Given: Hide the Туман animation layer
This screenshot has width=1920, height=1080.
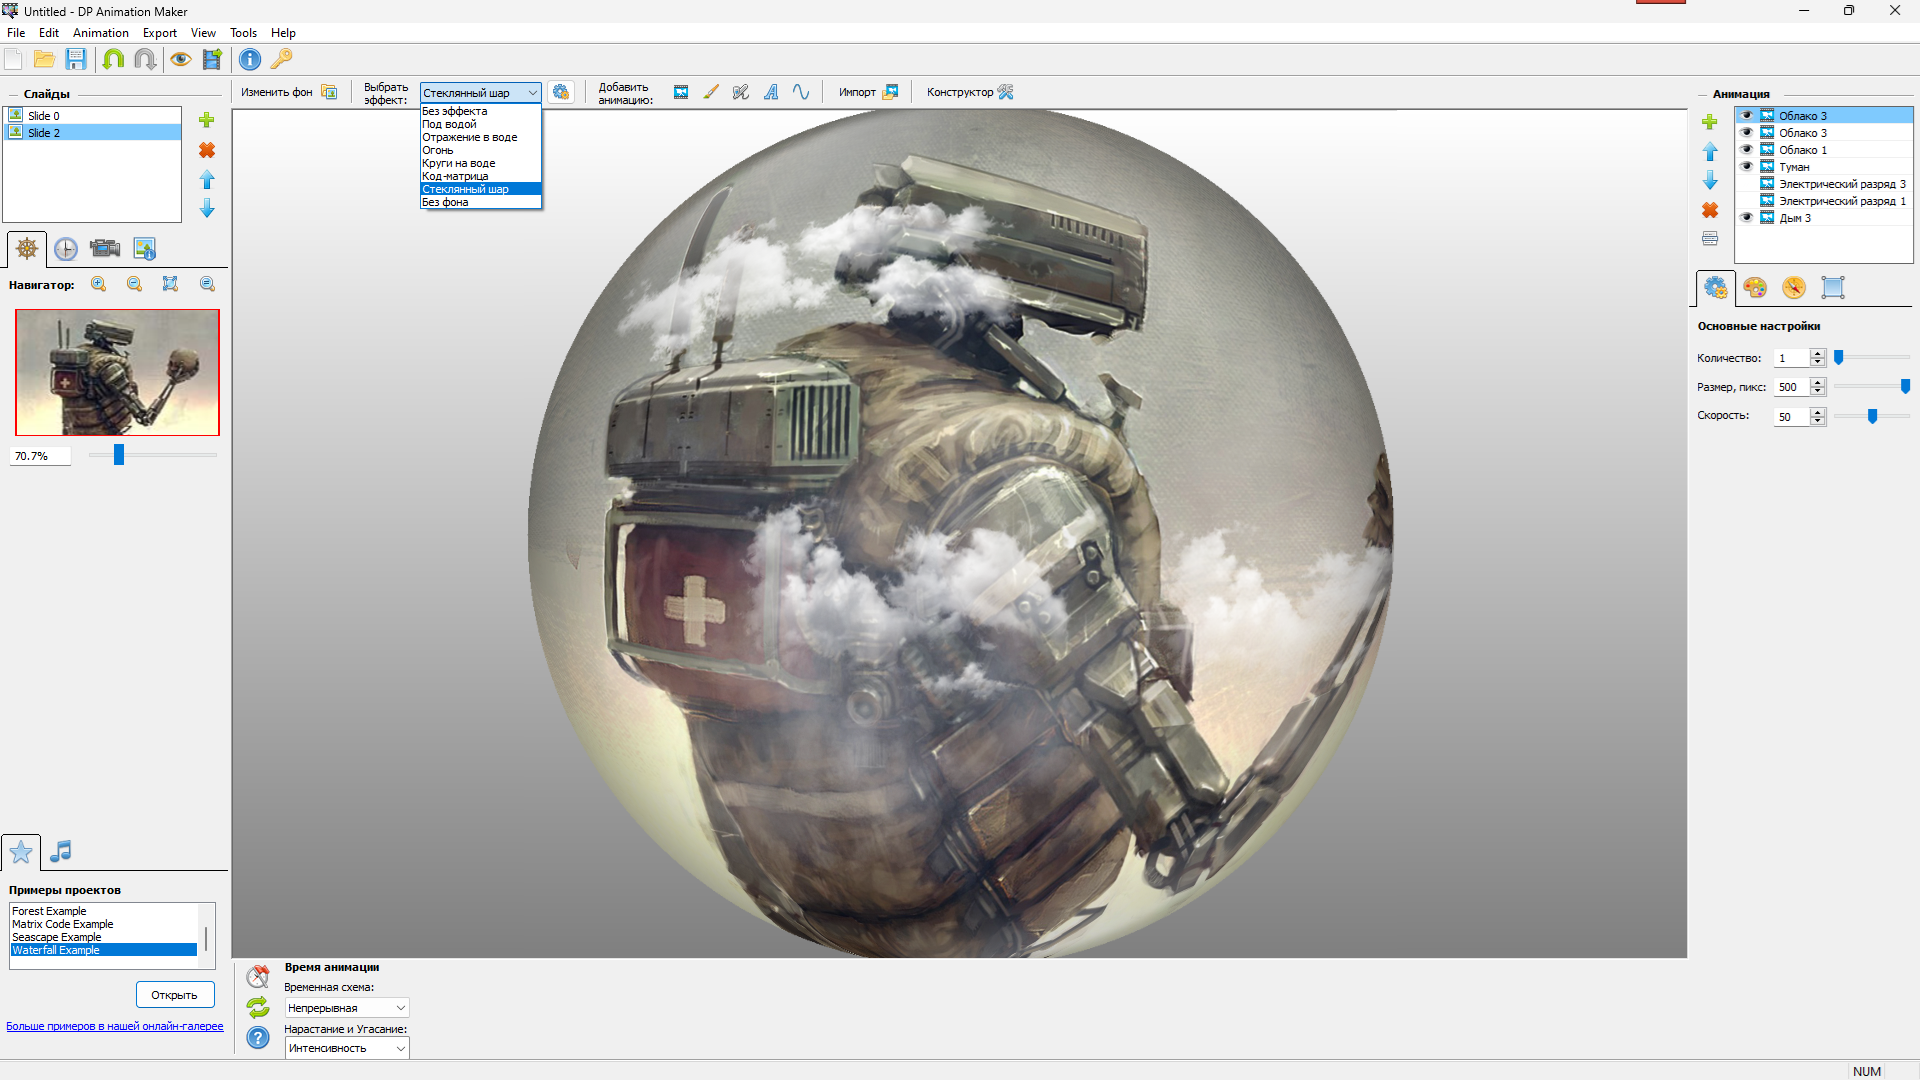Looking at the screenshot, I should 1747,167.
